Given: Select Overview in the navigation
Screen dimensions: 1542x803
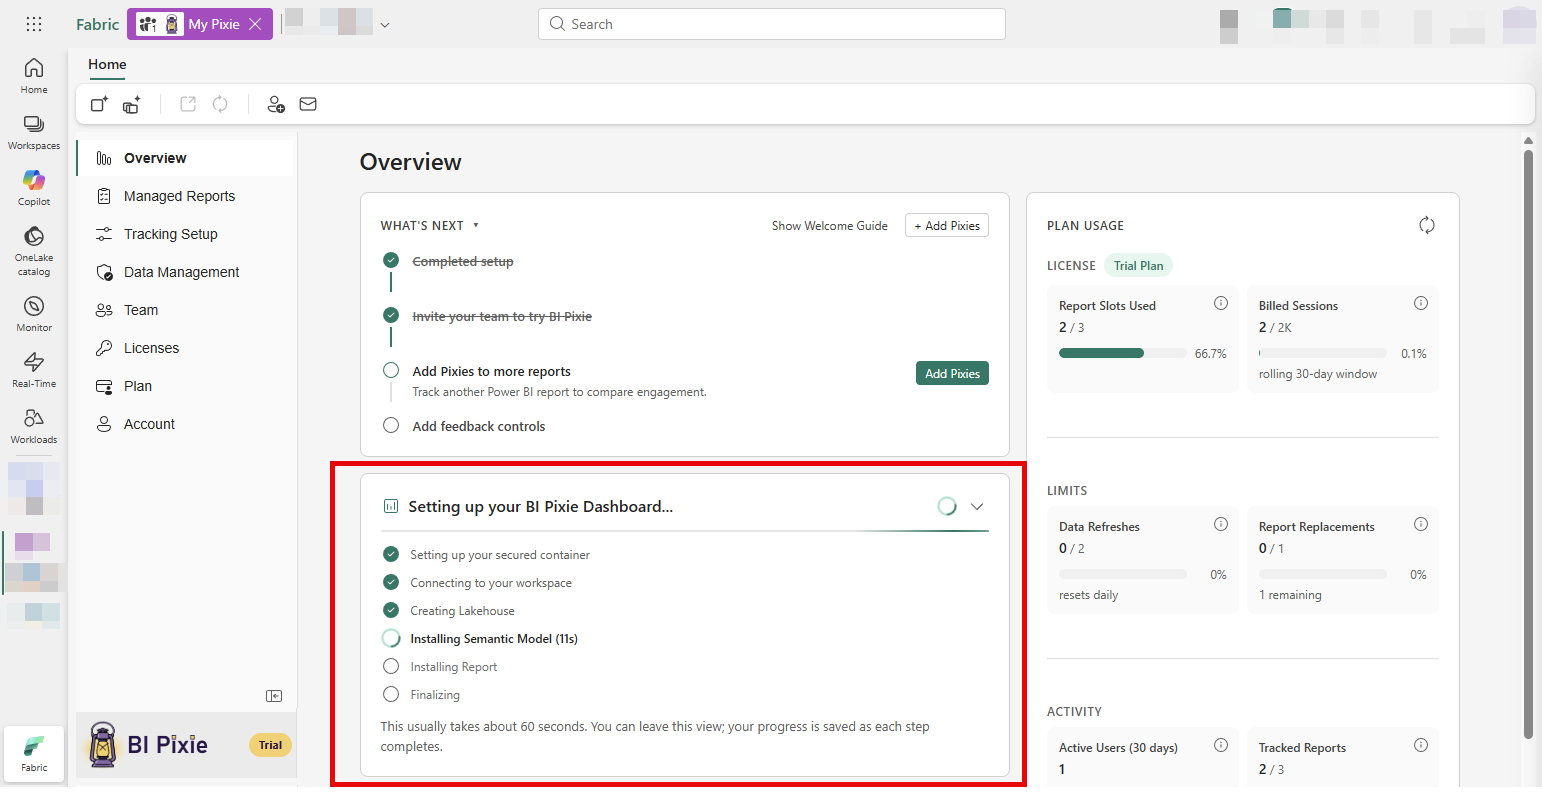Looking at the screenshot, I should pyautogui.click(x=185, y=158).
